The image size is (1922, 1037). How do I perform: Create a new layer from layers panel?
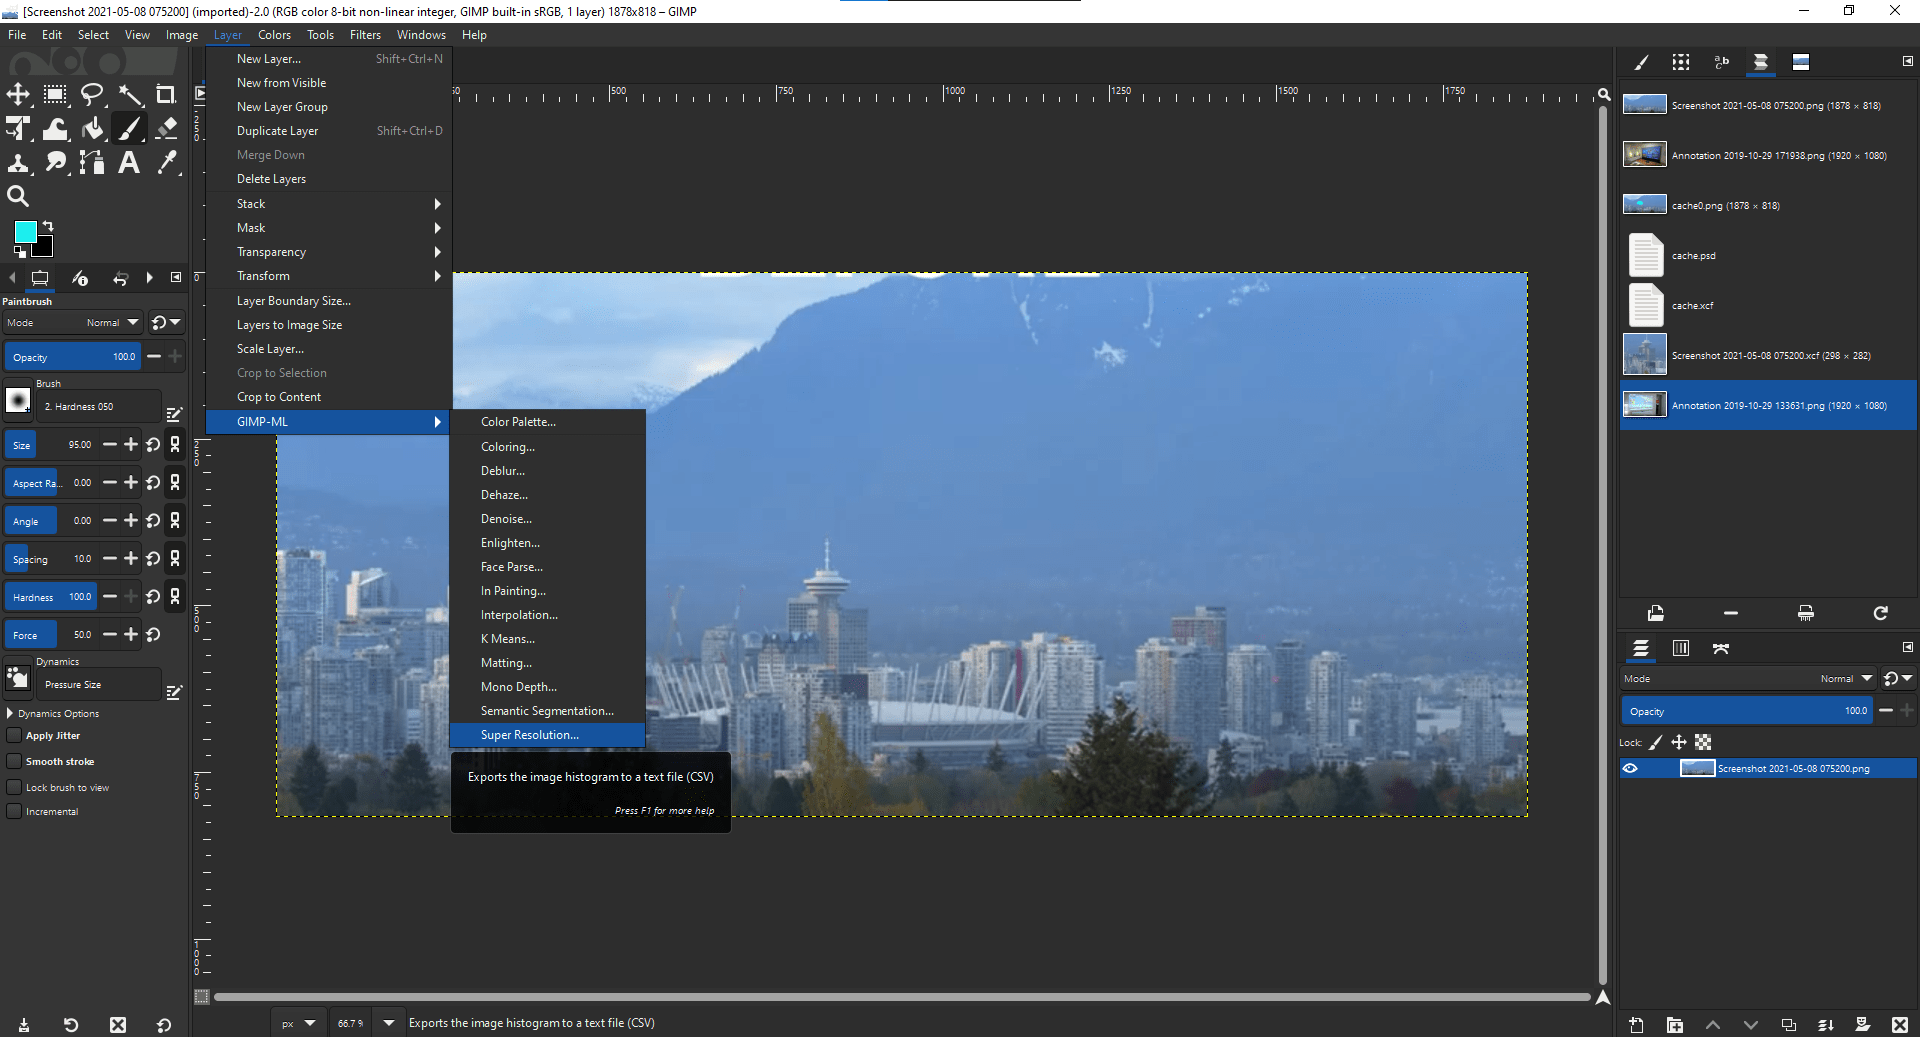(x=1636, y=1025)
